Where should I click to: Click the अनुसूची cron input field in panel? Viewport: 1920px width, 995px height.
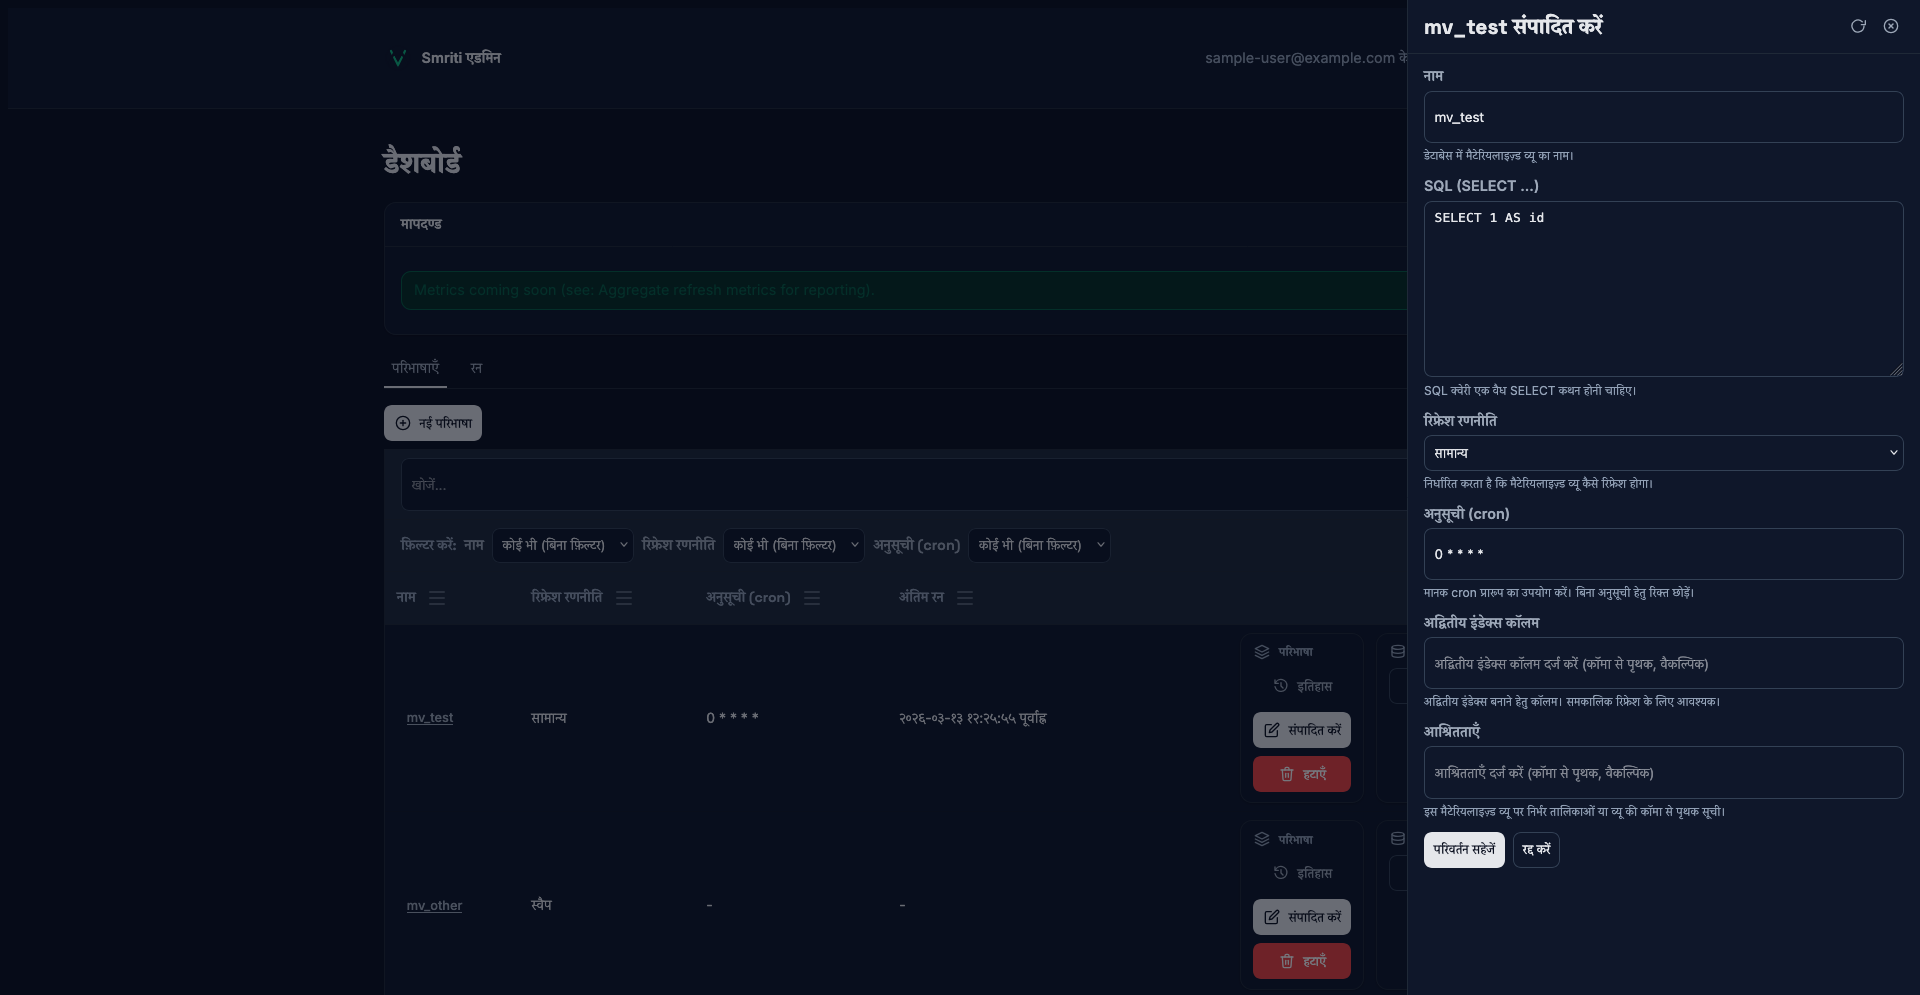click(1662, 554)
